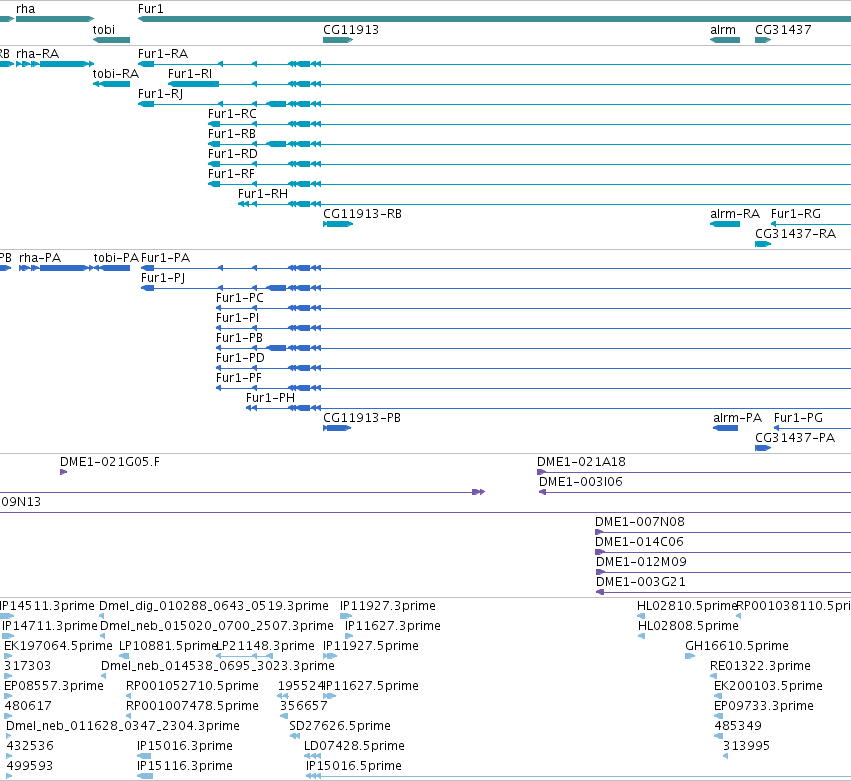Viewport: 851px width, 781px height.
Task: Click the 356657 EST label
Action: 304,706
